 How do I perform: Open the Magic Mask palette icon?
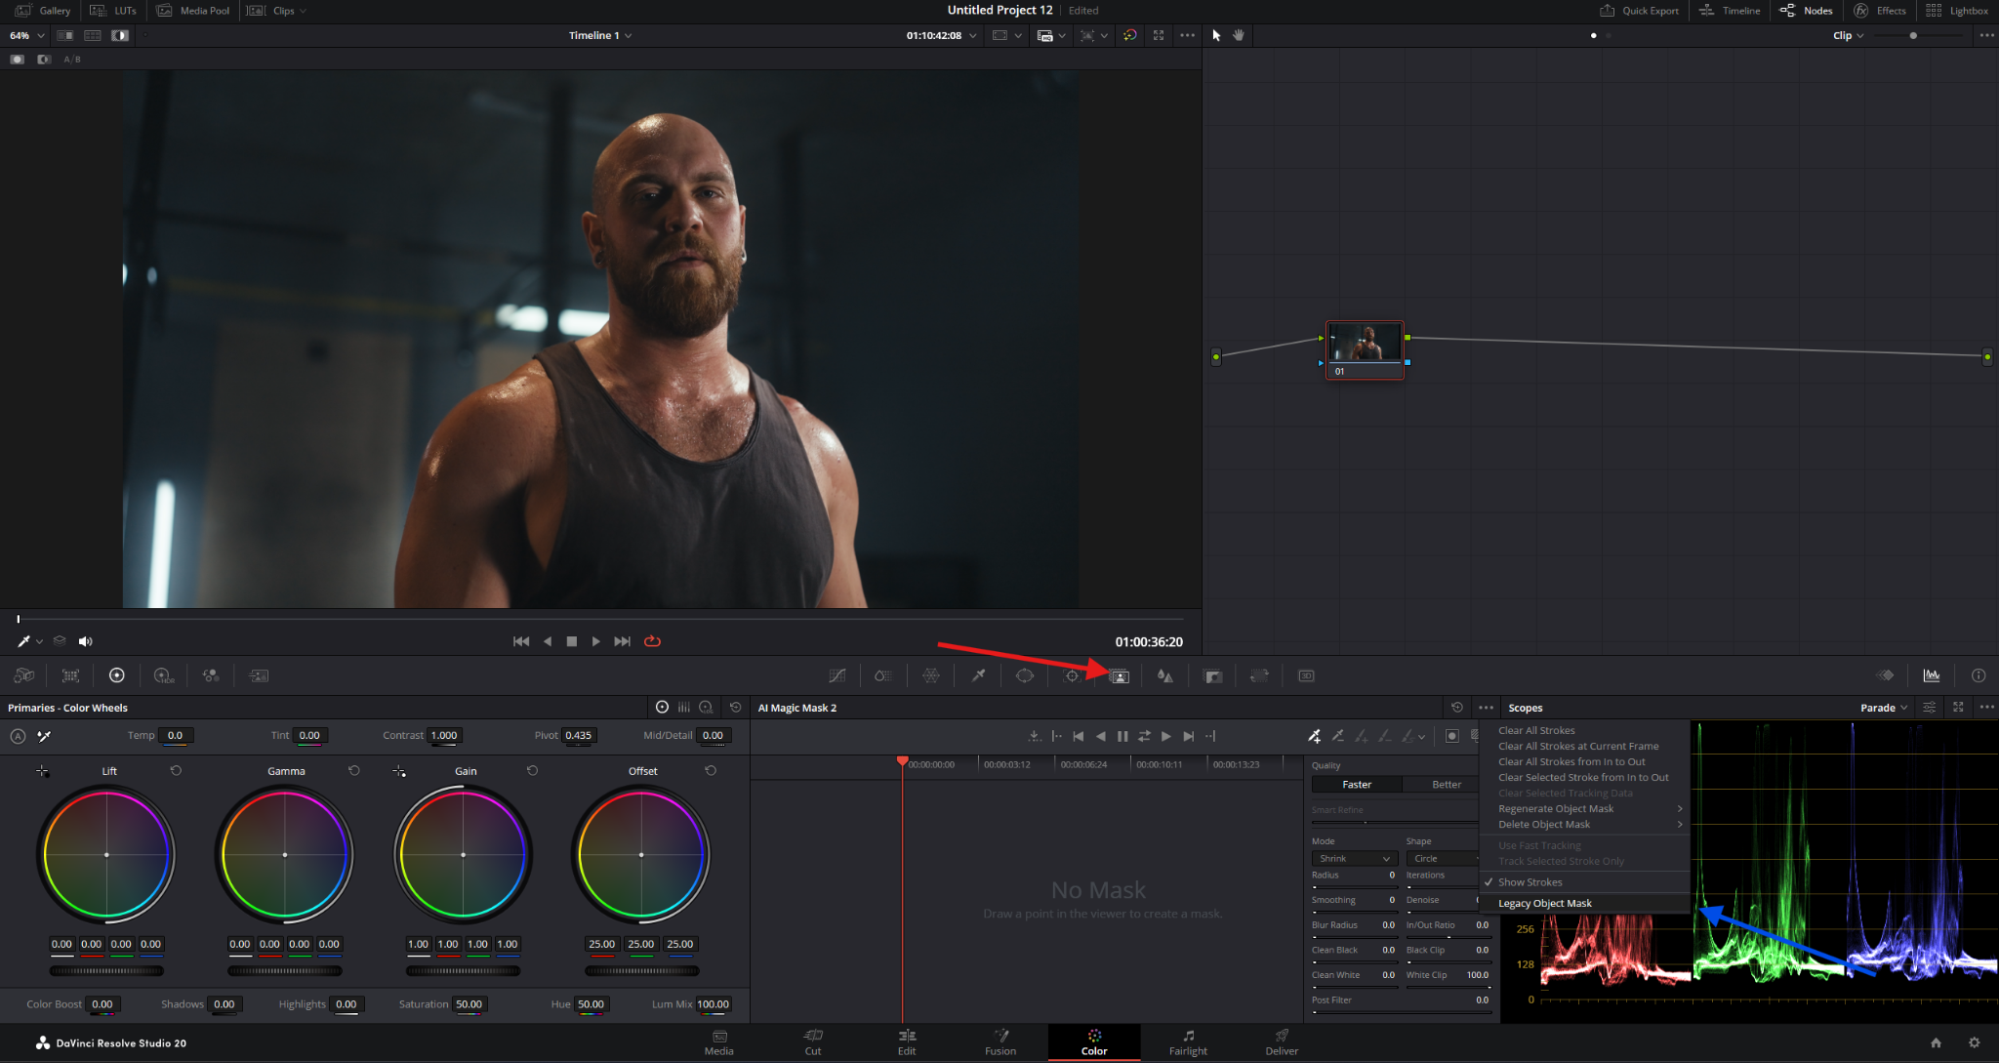[1118, 675]
